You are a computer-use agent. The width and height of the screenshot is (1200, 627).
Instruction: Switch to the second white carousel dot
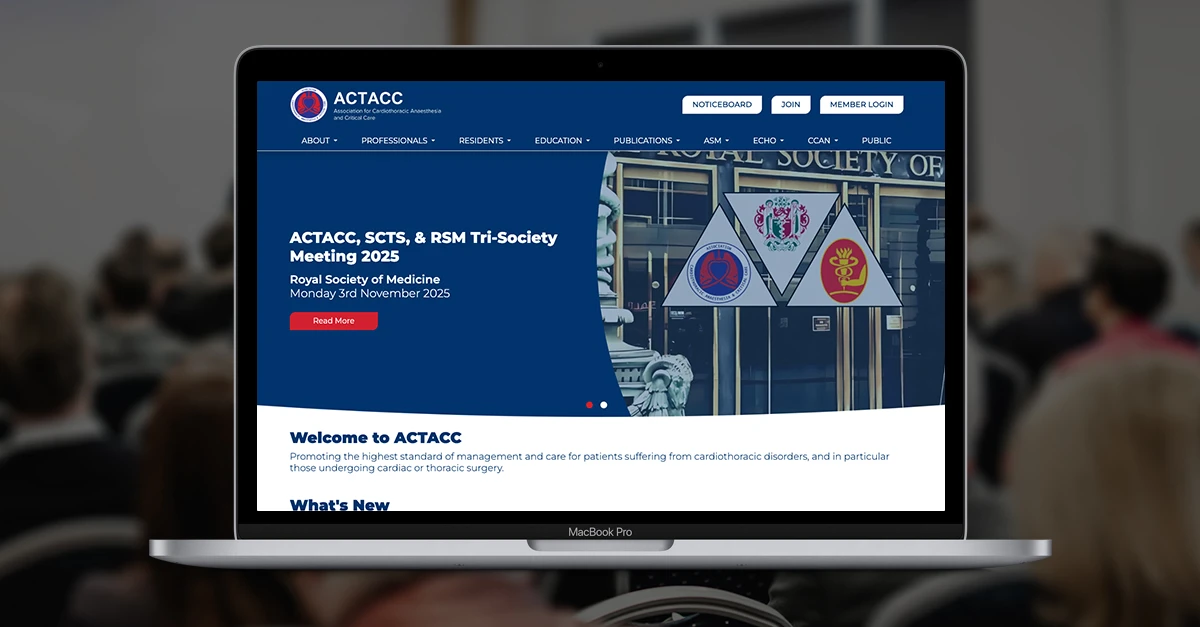click(x=603, y=405)
